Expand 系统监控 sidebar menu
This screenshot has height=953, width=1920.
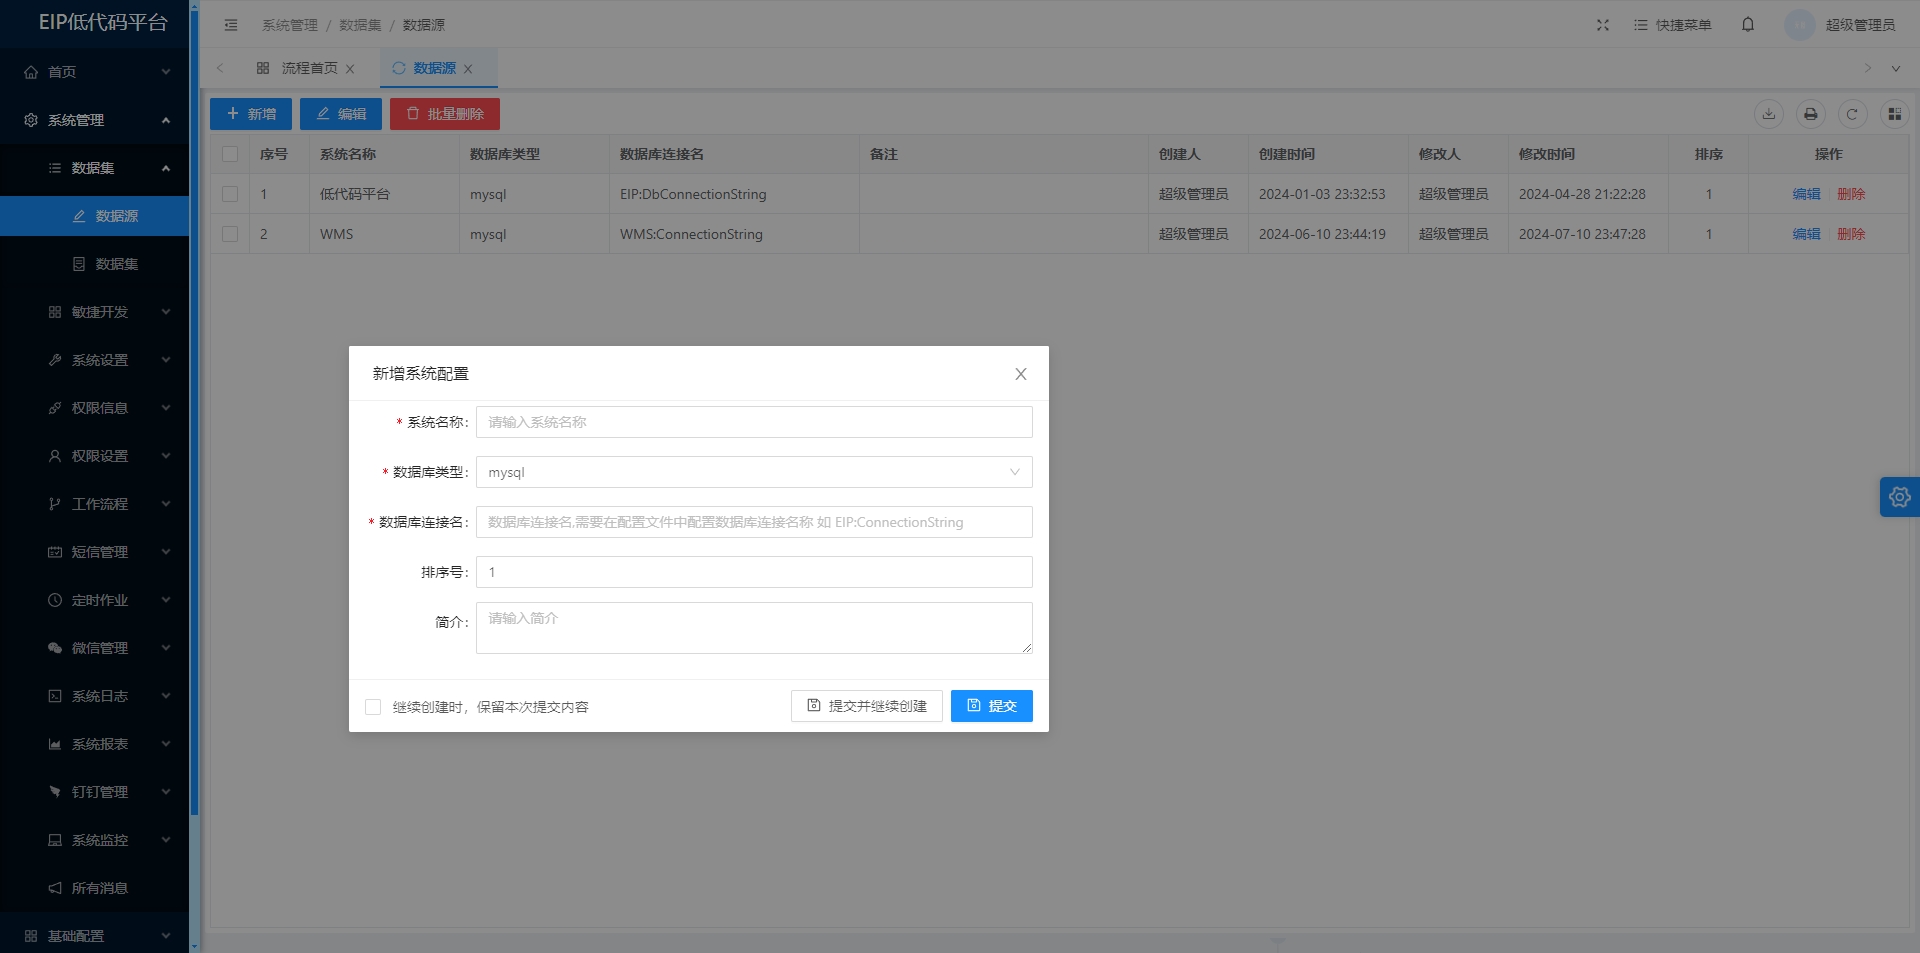(x=95, y=840)
